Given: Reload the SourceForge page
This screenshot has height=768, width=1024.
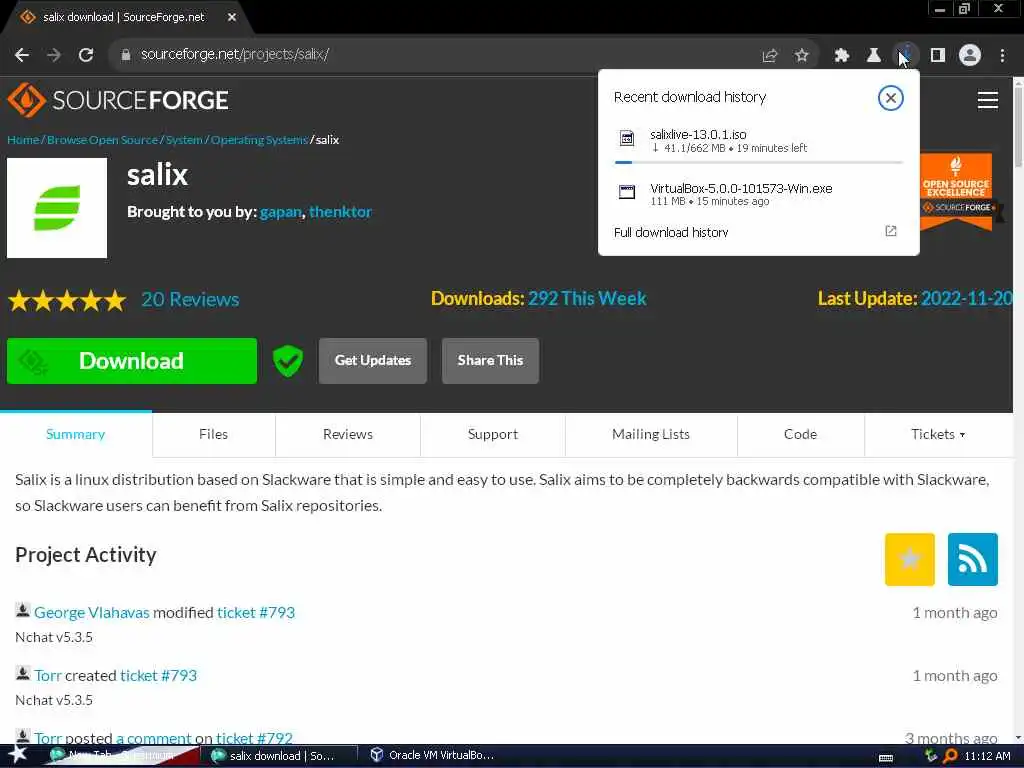Looking at the screenshot, I should point(86,55).
